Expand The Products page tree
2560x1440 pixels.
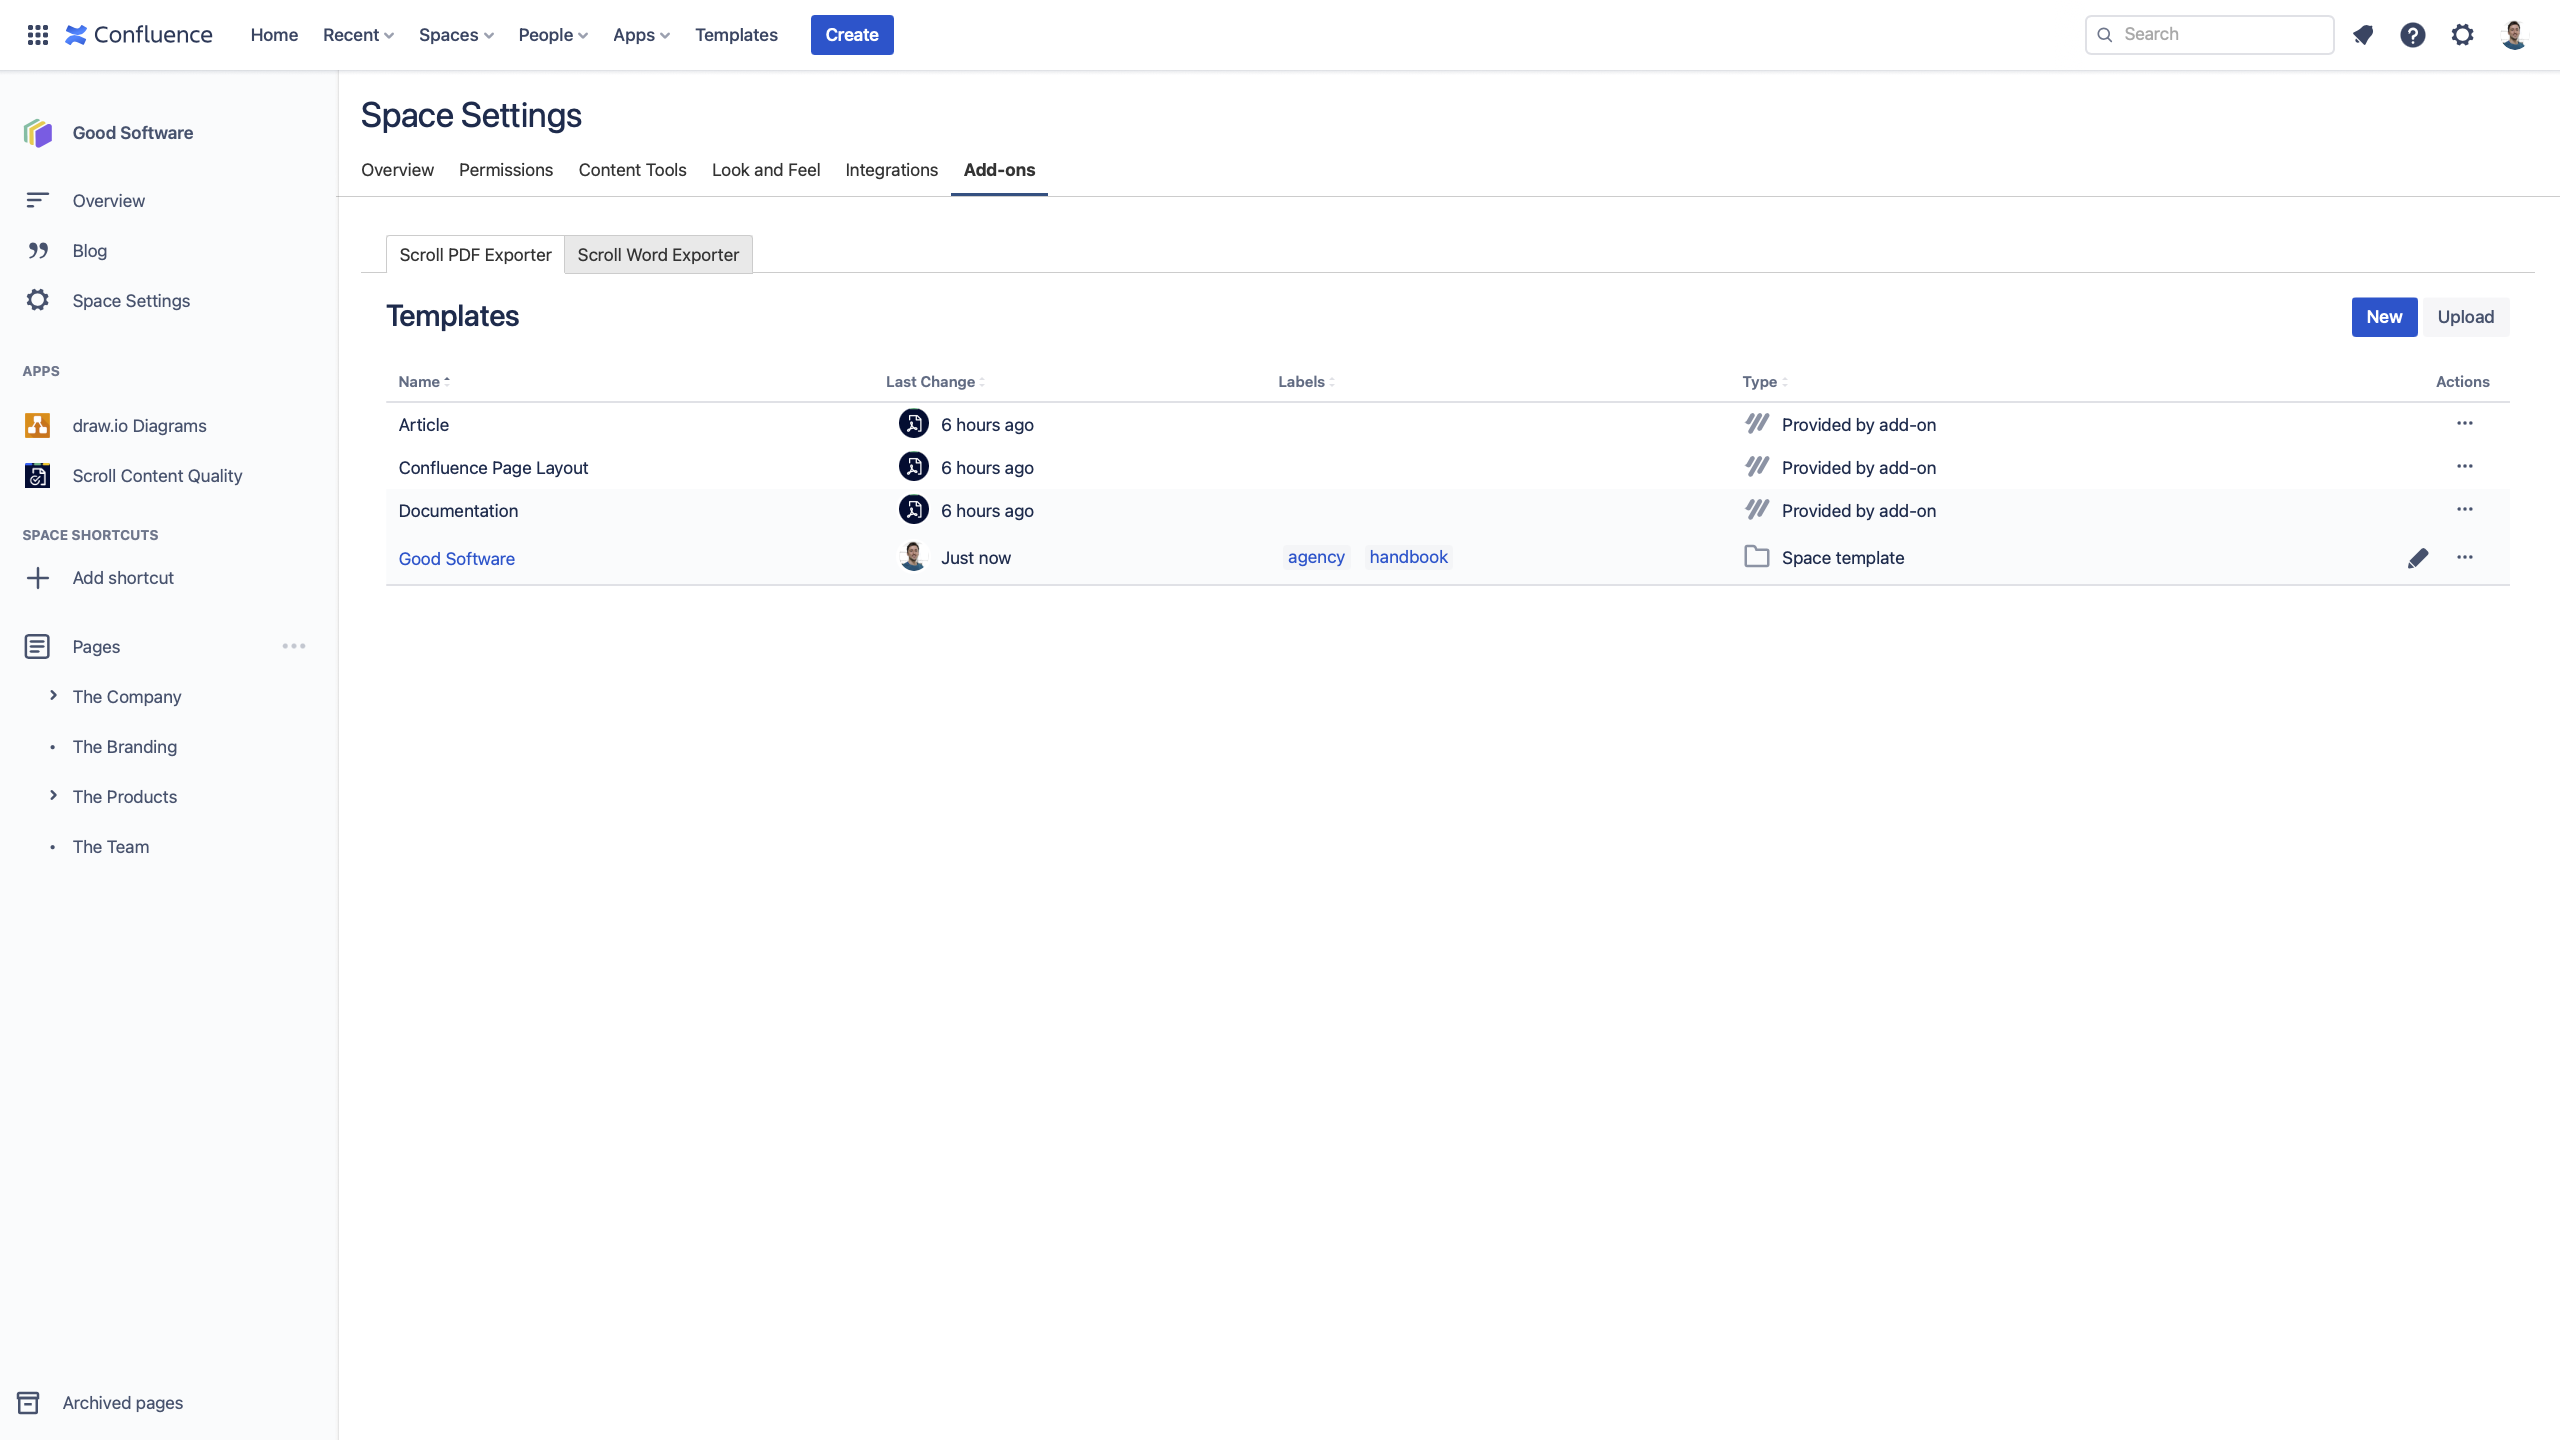coord(53,796)
